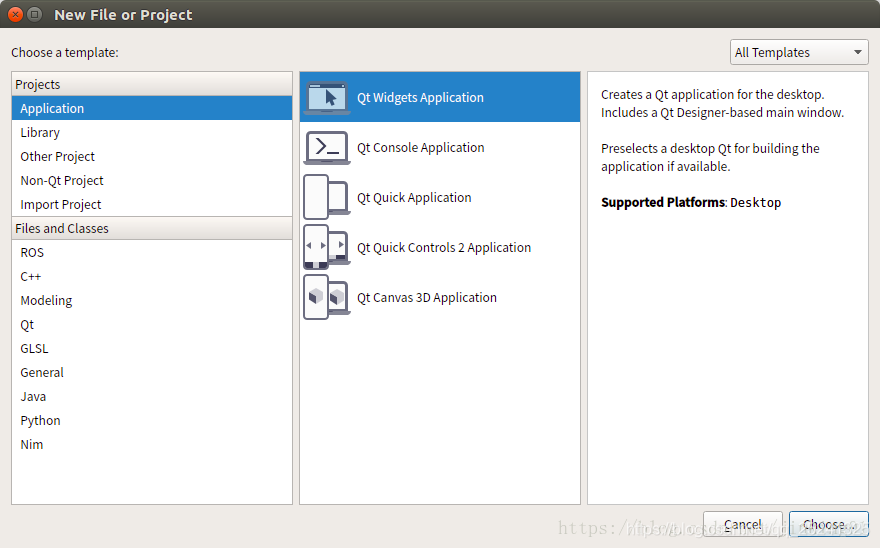Open the All Templates dropdown
This screenshot has width=880, height=548.
[x=799, y=52]
